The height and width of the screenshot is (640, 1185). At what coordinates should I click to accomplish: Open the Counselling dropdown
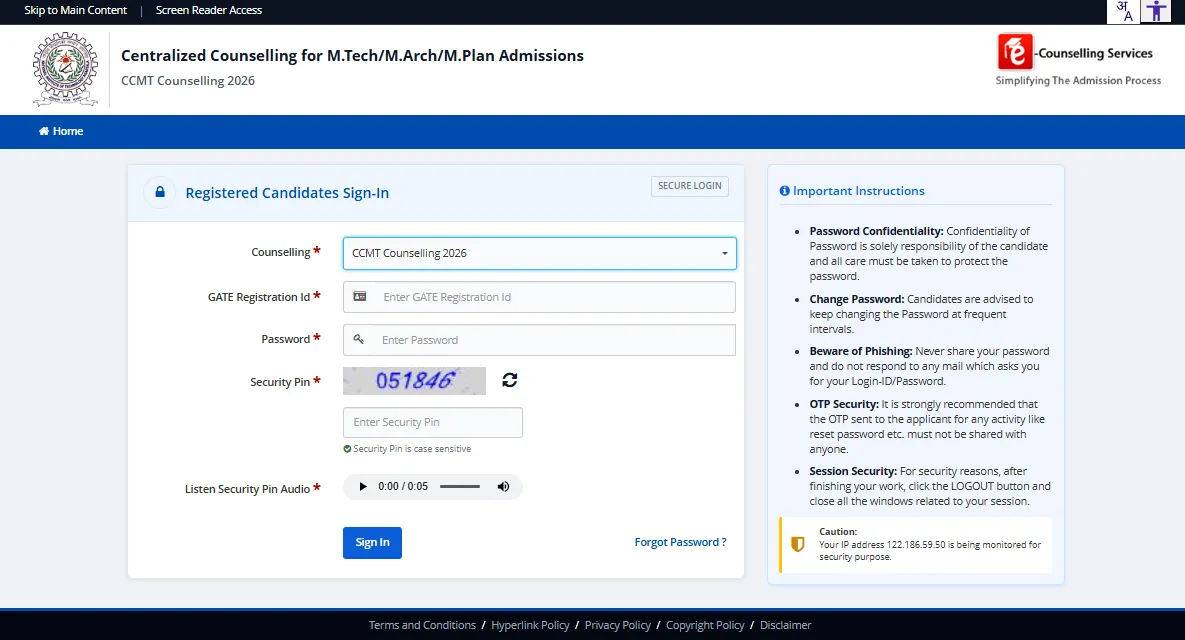point(540,253)
